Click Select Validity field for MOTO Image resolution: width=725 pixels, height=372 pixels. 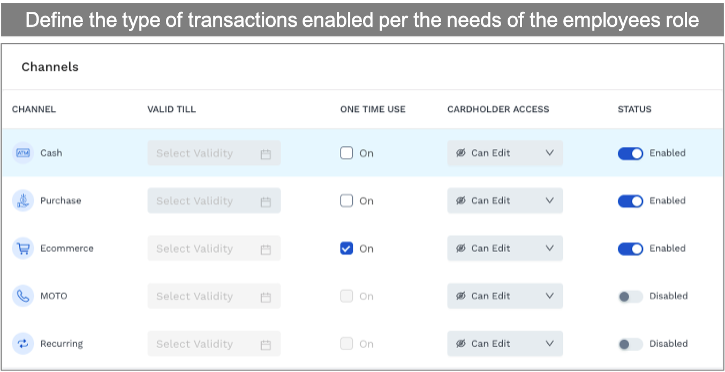(214, 296)
